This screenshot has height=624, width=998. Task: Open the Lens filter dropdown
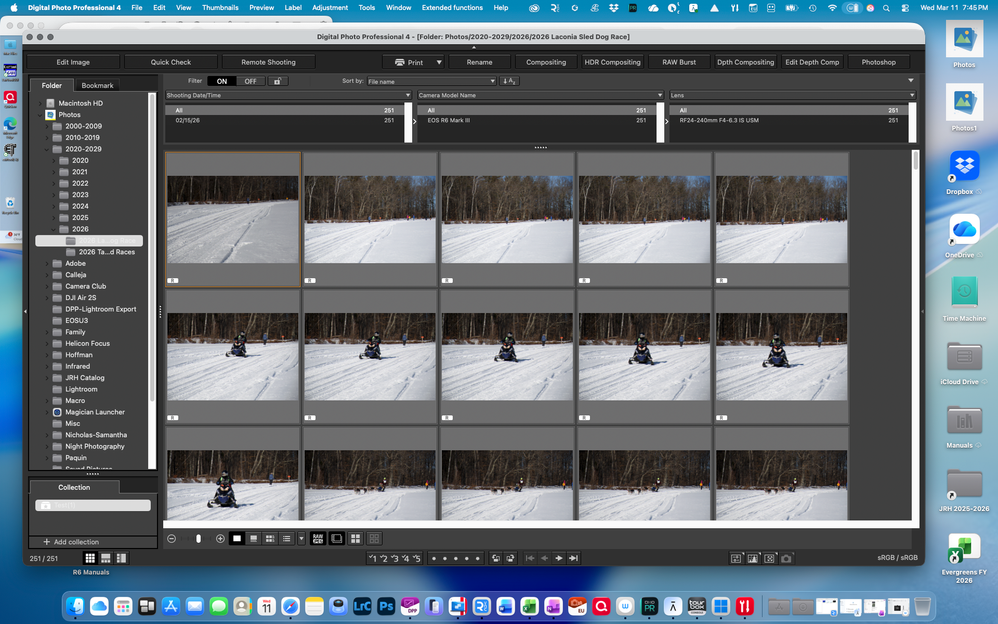(792, 96)
